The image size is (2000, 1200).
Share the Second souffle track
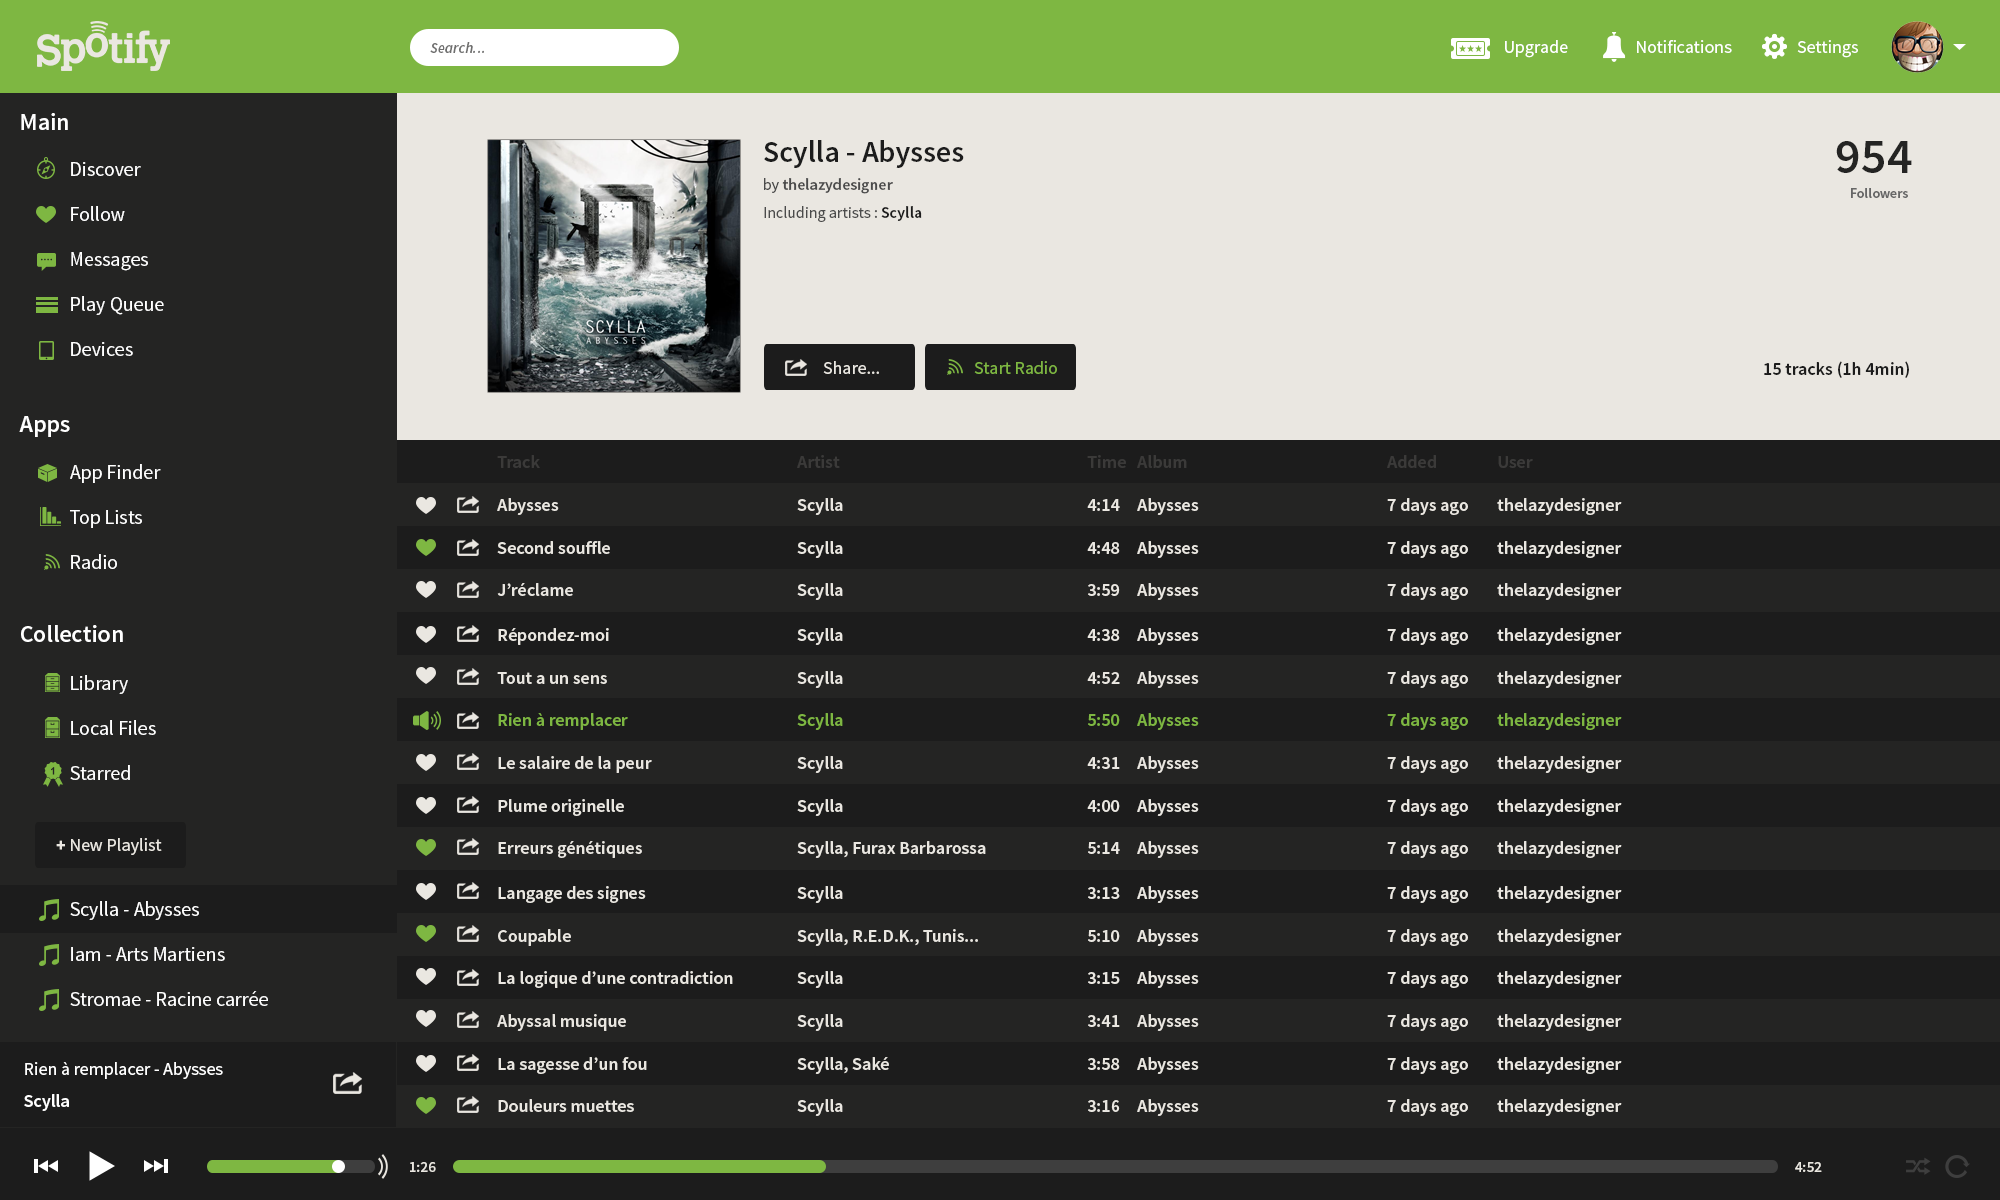tap(468, 547)
